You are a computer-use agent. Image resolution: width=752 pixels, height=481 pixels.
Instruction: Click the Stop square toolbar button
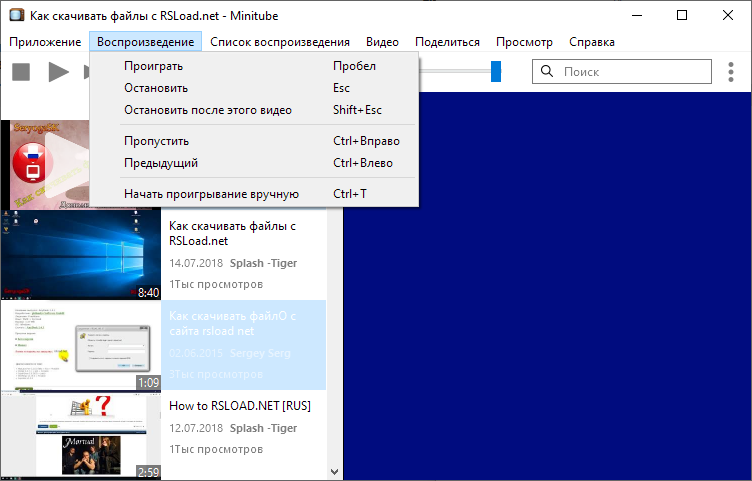[21, 72]
